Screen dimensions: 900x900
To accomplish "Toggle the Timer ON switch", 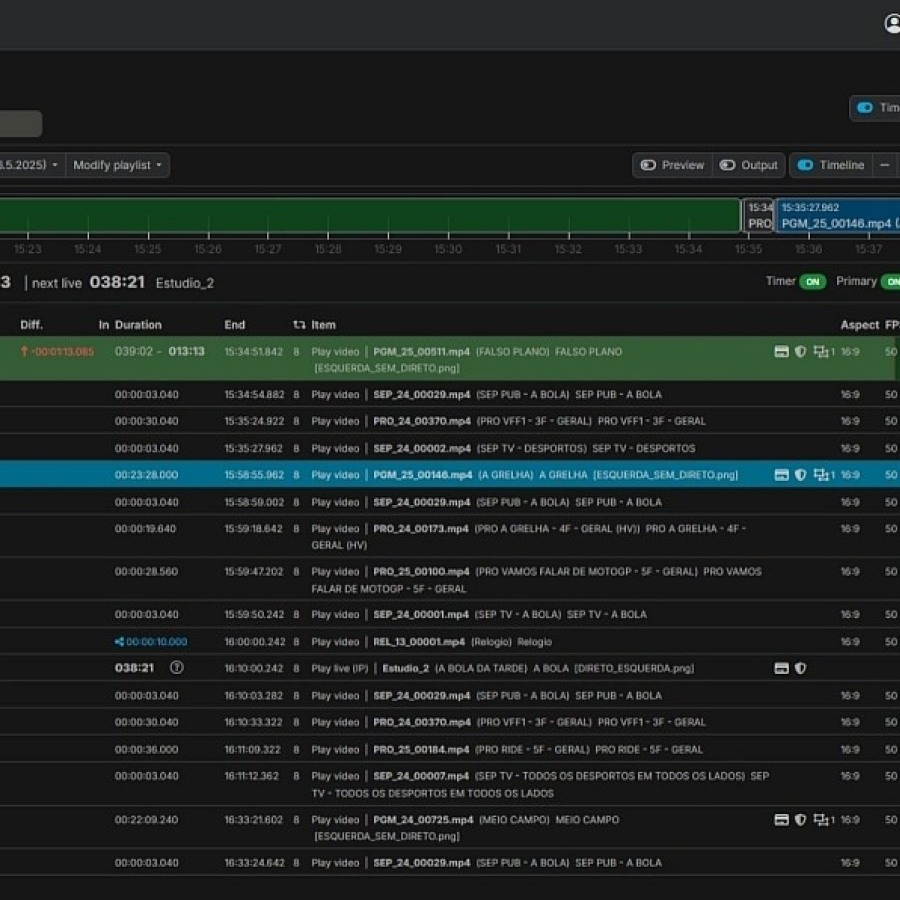I will pos(812,281).
